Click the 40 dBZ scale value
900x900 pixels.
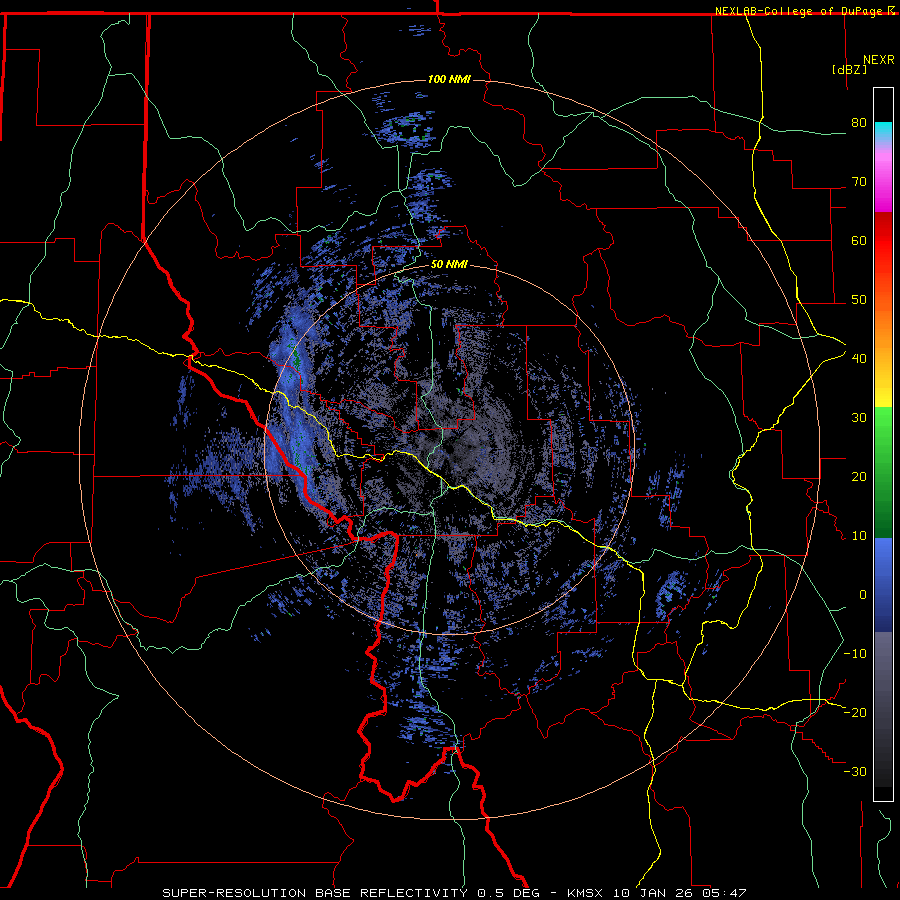pyautogui.click(x=859, y=359)
